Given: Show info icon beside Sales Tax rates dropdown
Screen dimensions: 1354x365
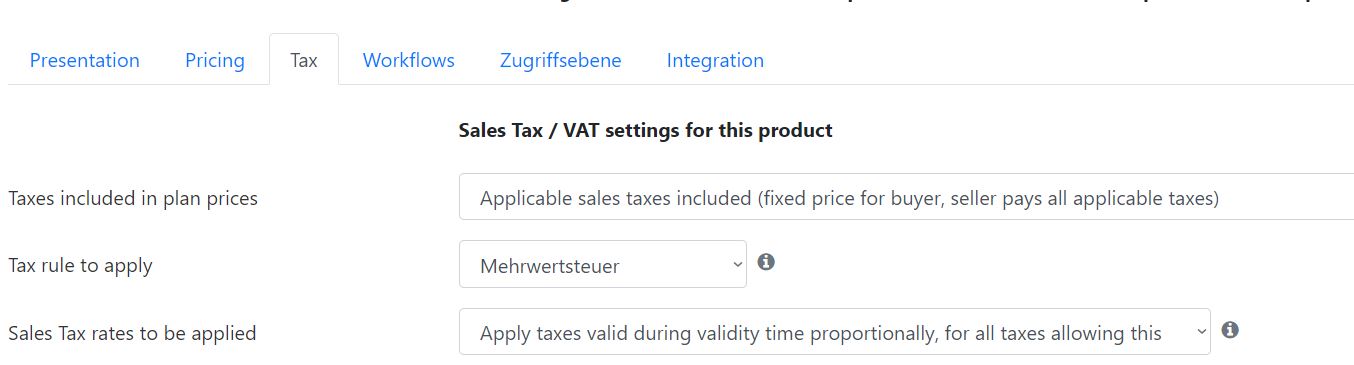Looking at the screenshot, I should (1230, 330).
